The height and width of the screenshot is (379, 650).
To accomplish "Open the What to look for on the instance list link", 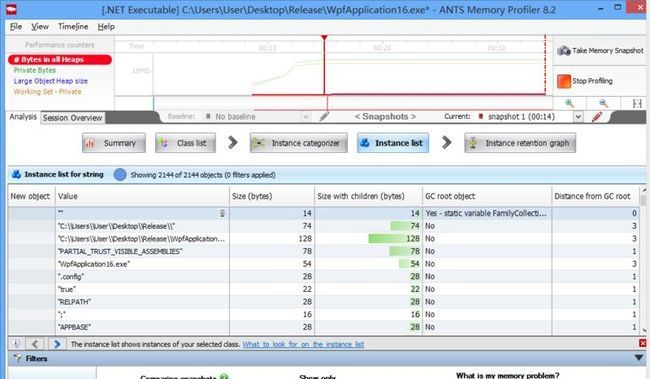I will [303, 344].
